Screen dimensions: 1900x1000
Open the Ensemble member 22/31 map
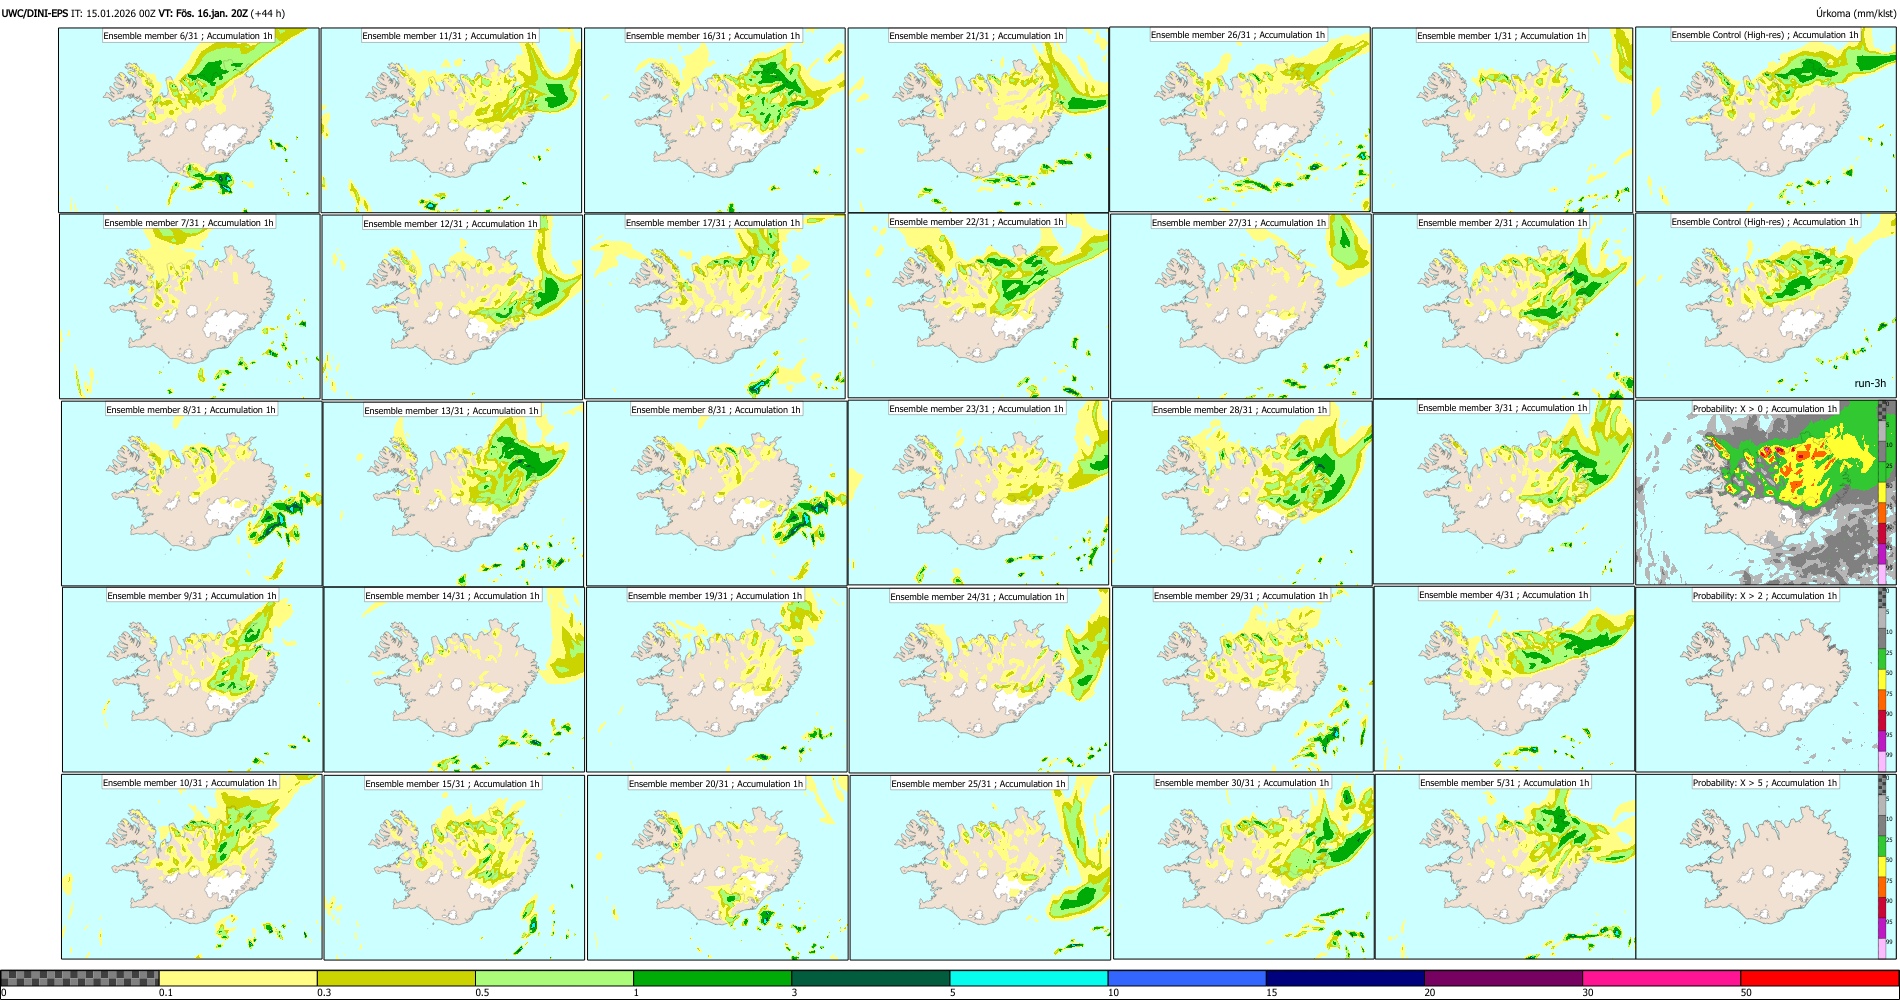978,306
